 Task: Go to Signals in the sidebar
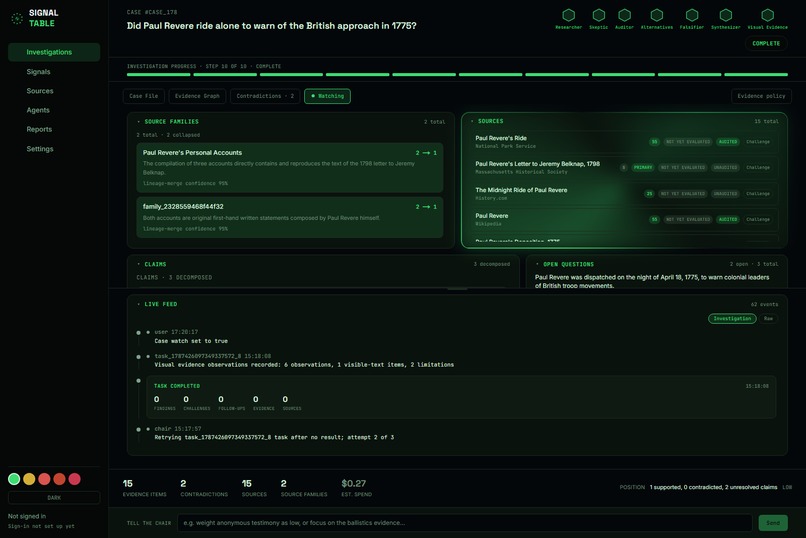39,71
